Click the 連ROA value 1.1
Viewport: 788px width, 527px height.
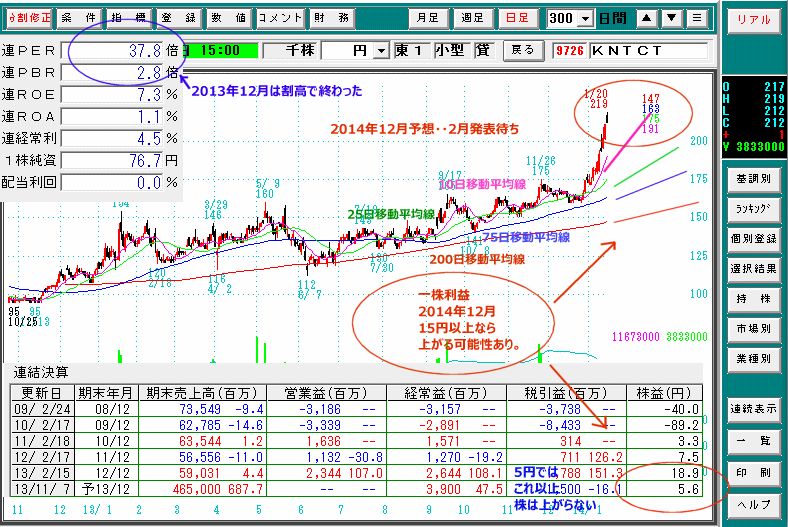coord(113,117)
